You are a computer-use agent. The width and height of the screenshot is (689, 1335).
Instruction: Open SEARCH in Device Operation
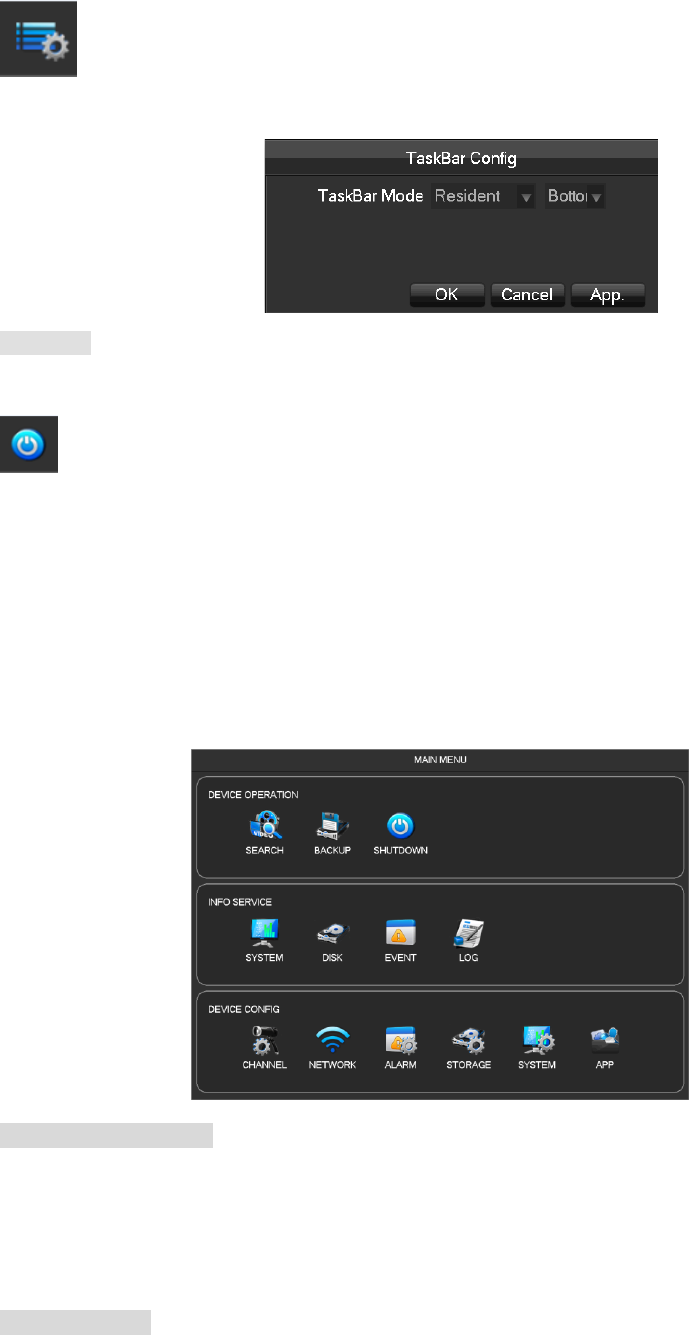(x=264, y=834)
